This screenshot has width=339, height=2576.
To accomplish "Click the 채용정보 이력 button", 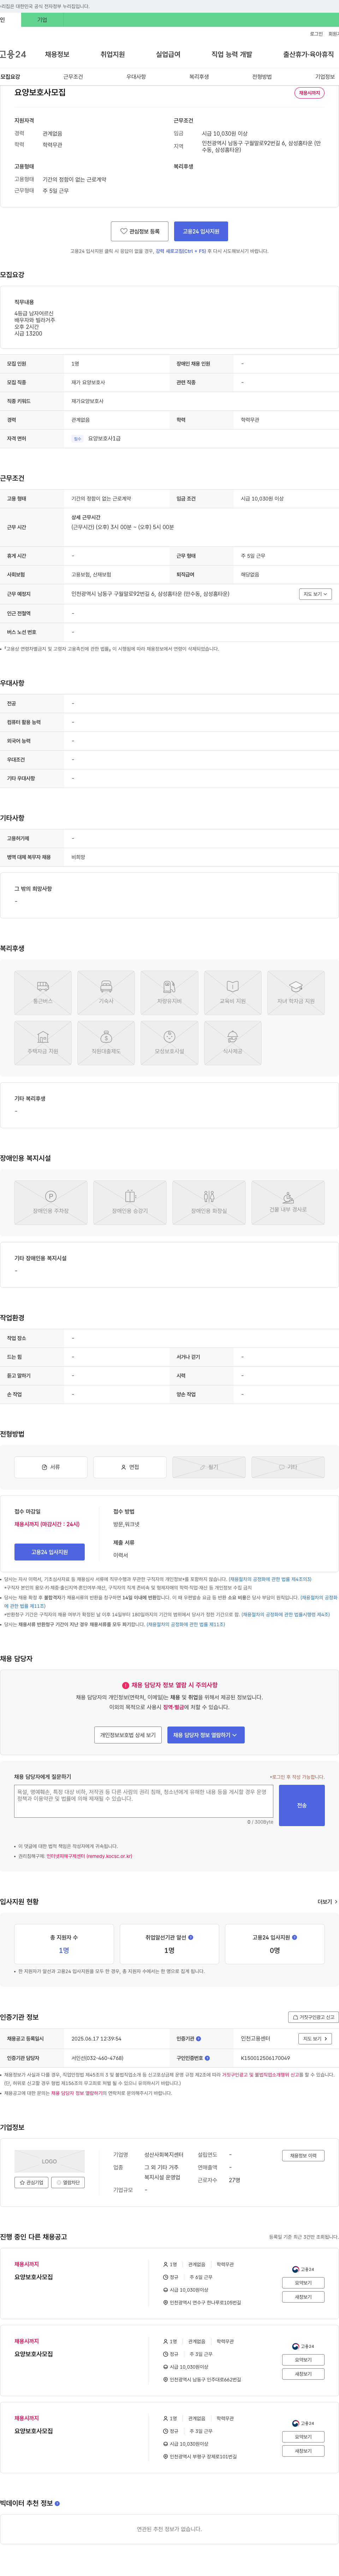I will (303, 2156).
